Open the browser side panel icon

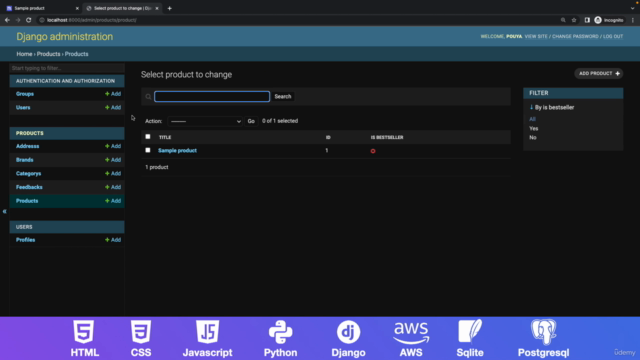pos(587,20)
